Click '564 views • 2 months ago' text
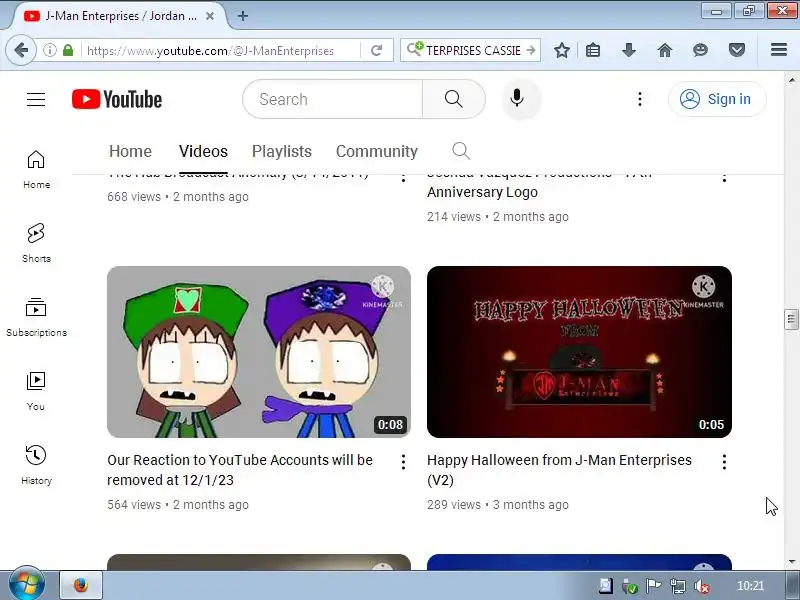The width and height of the screenshot is (800, 600). pos(178,505)
